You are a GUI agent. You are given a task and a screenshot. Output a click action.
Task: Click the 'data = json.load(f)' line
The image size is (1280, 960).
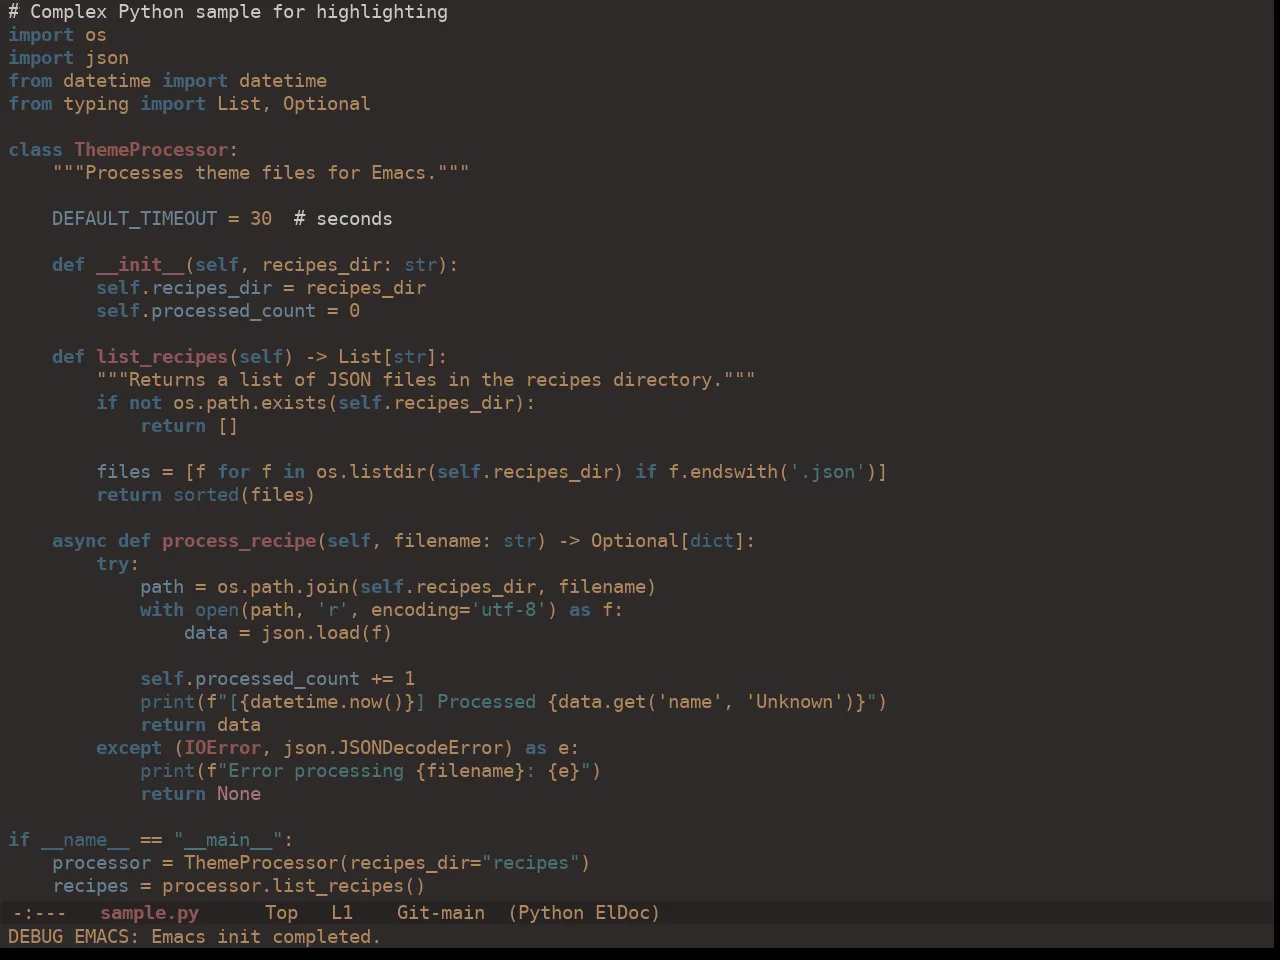(x=288, y=633)
